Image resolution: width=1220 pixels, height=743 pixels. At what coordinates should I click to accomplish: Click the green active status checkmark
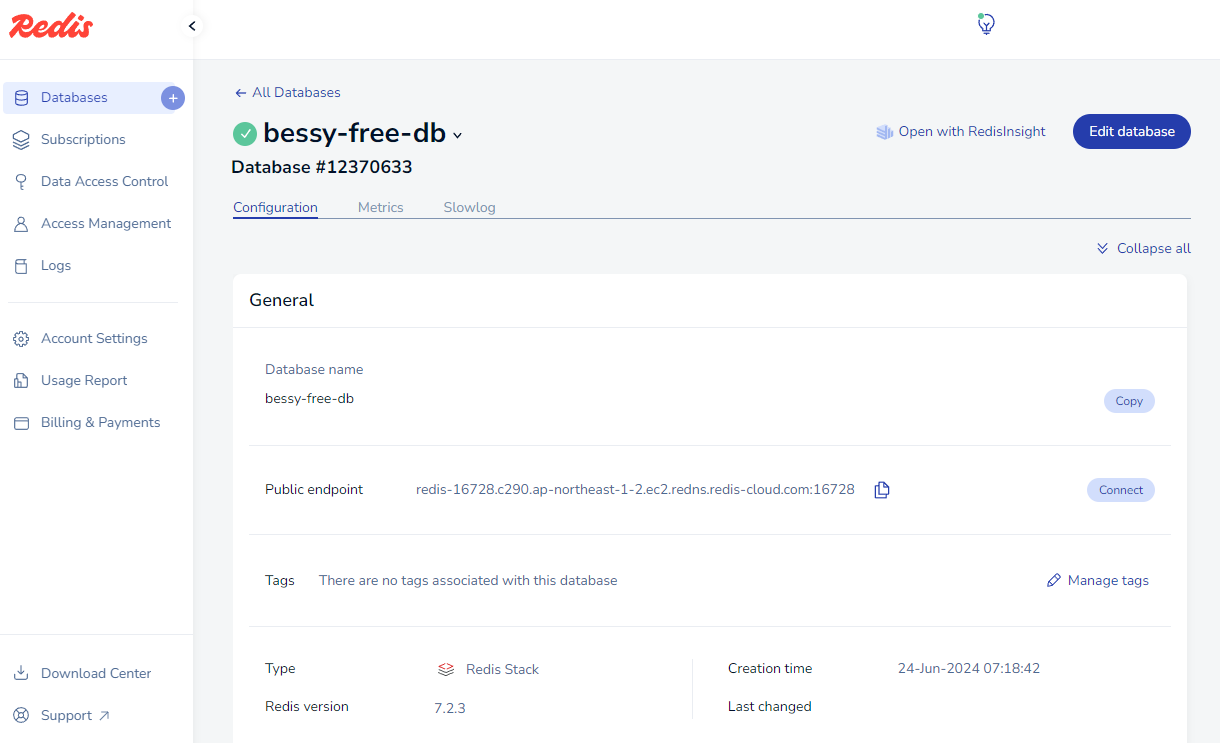[x=245, y=133]
